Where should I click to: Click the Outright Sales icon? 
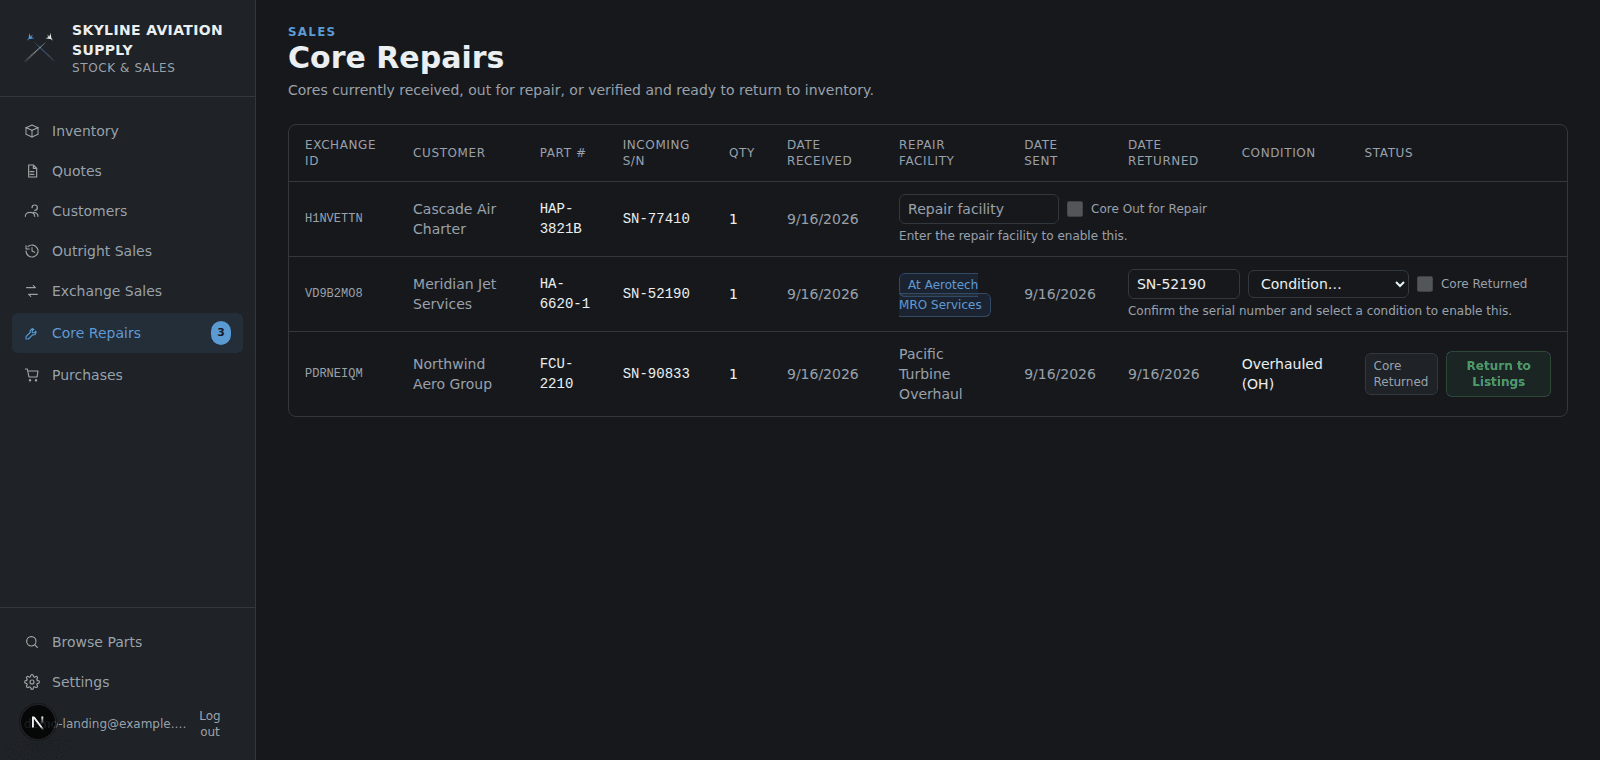click(x=32, y=251)
